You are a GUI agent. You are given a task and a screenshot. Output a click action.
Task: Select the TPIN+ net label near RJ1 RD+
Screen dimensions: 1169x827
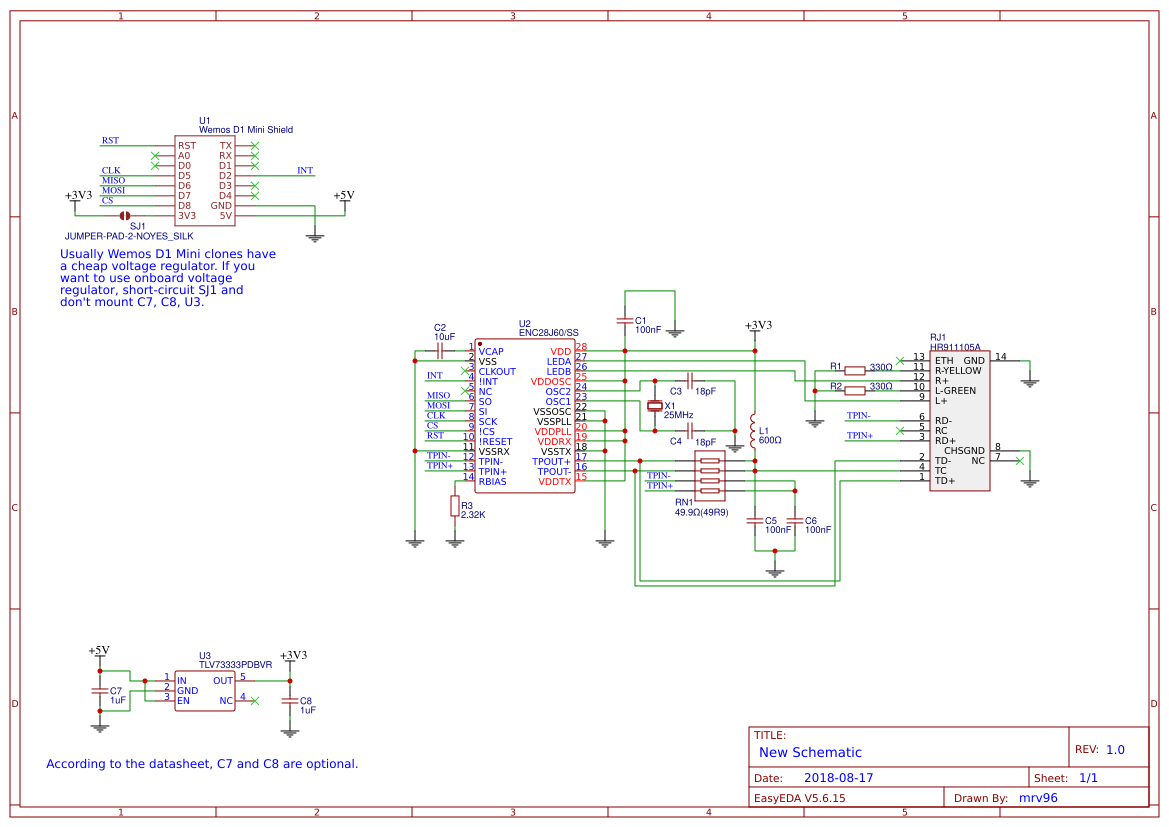(860, 435)
